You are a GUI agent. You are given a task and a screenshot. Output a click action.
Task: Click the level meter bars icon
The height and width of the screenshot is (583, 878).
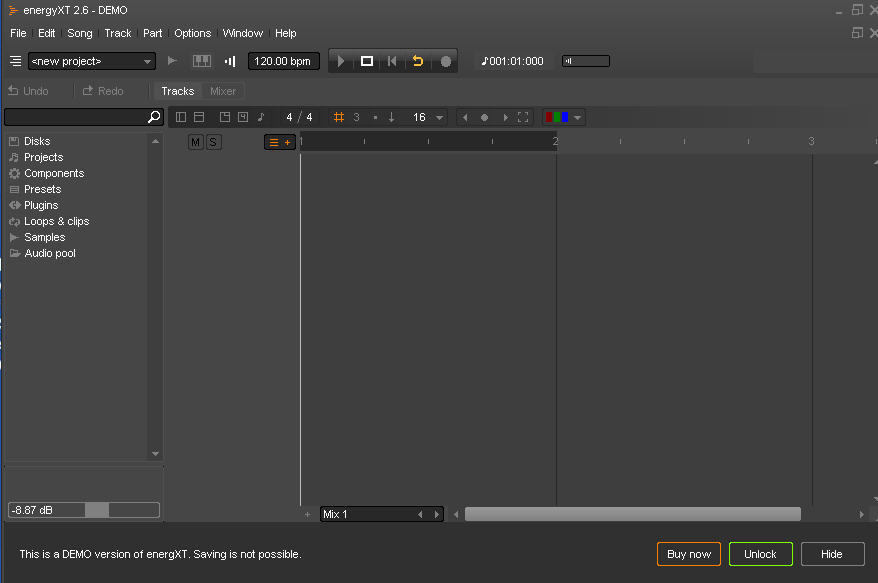click(230, 61)
